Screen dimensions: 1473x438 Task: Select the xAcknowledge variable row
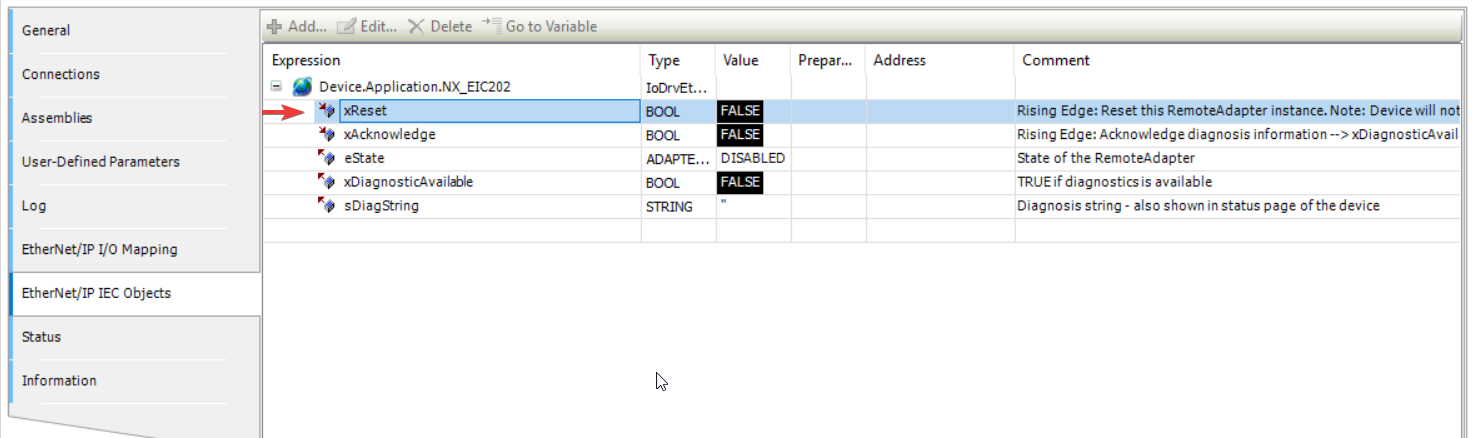point(389,135)
